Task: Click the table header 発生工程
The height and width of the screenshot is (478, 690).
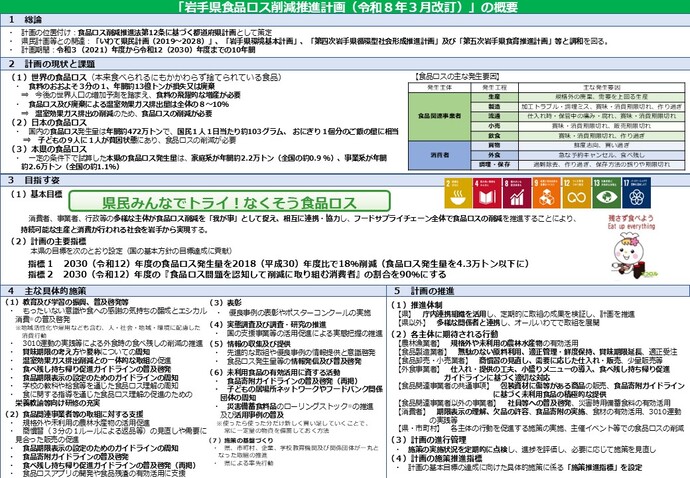Action: (x=494, y=87)
